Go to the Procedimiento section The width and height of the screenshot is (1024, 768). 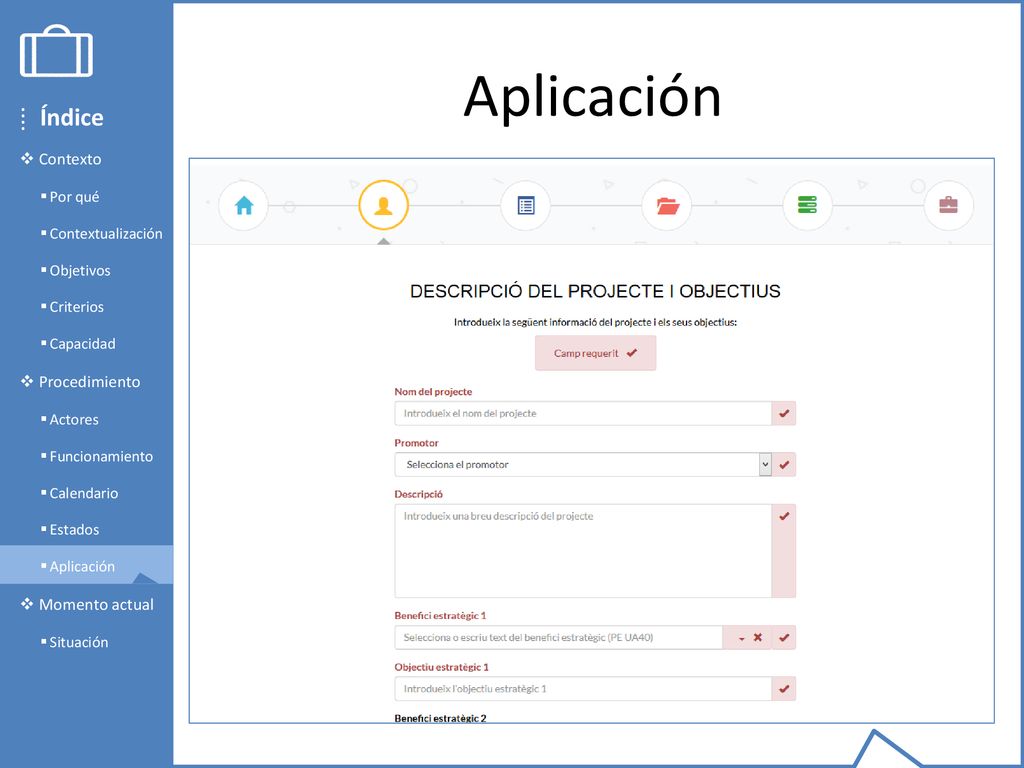pos(89,382)
